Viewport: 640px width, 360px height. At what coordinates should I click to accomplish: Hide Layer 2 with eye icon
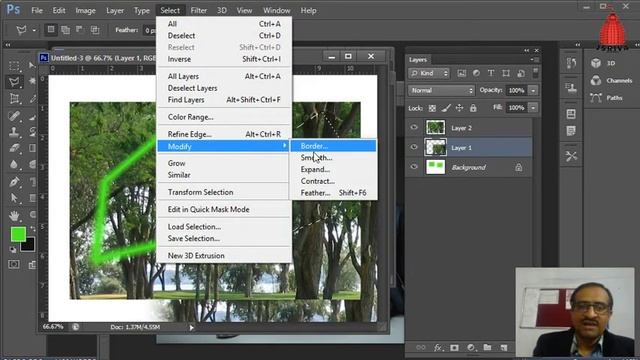(414, 127)
